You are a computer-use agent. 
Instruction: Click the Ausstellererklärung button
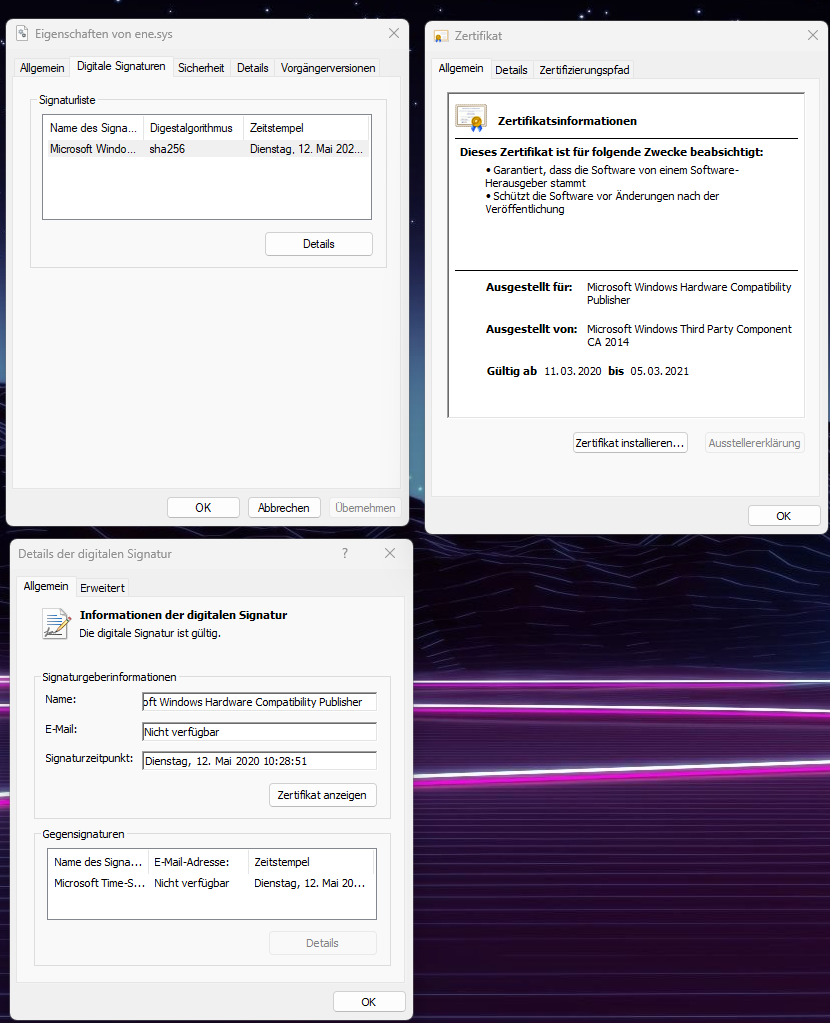point(754,443)
